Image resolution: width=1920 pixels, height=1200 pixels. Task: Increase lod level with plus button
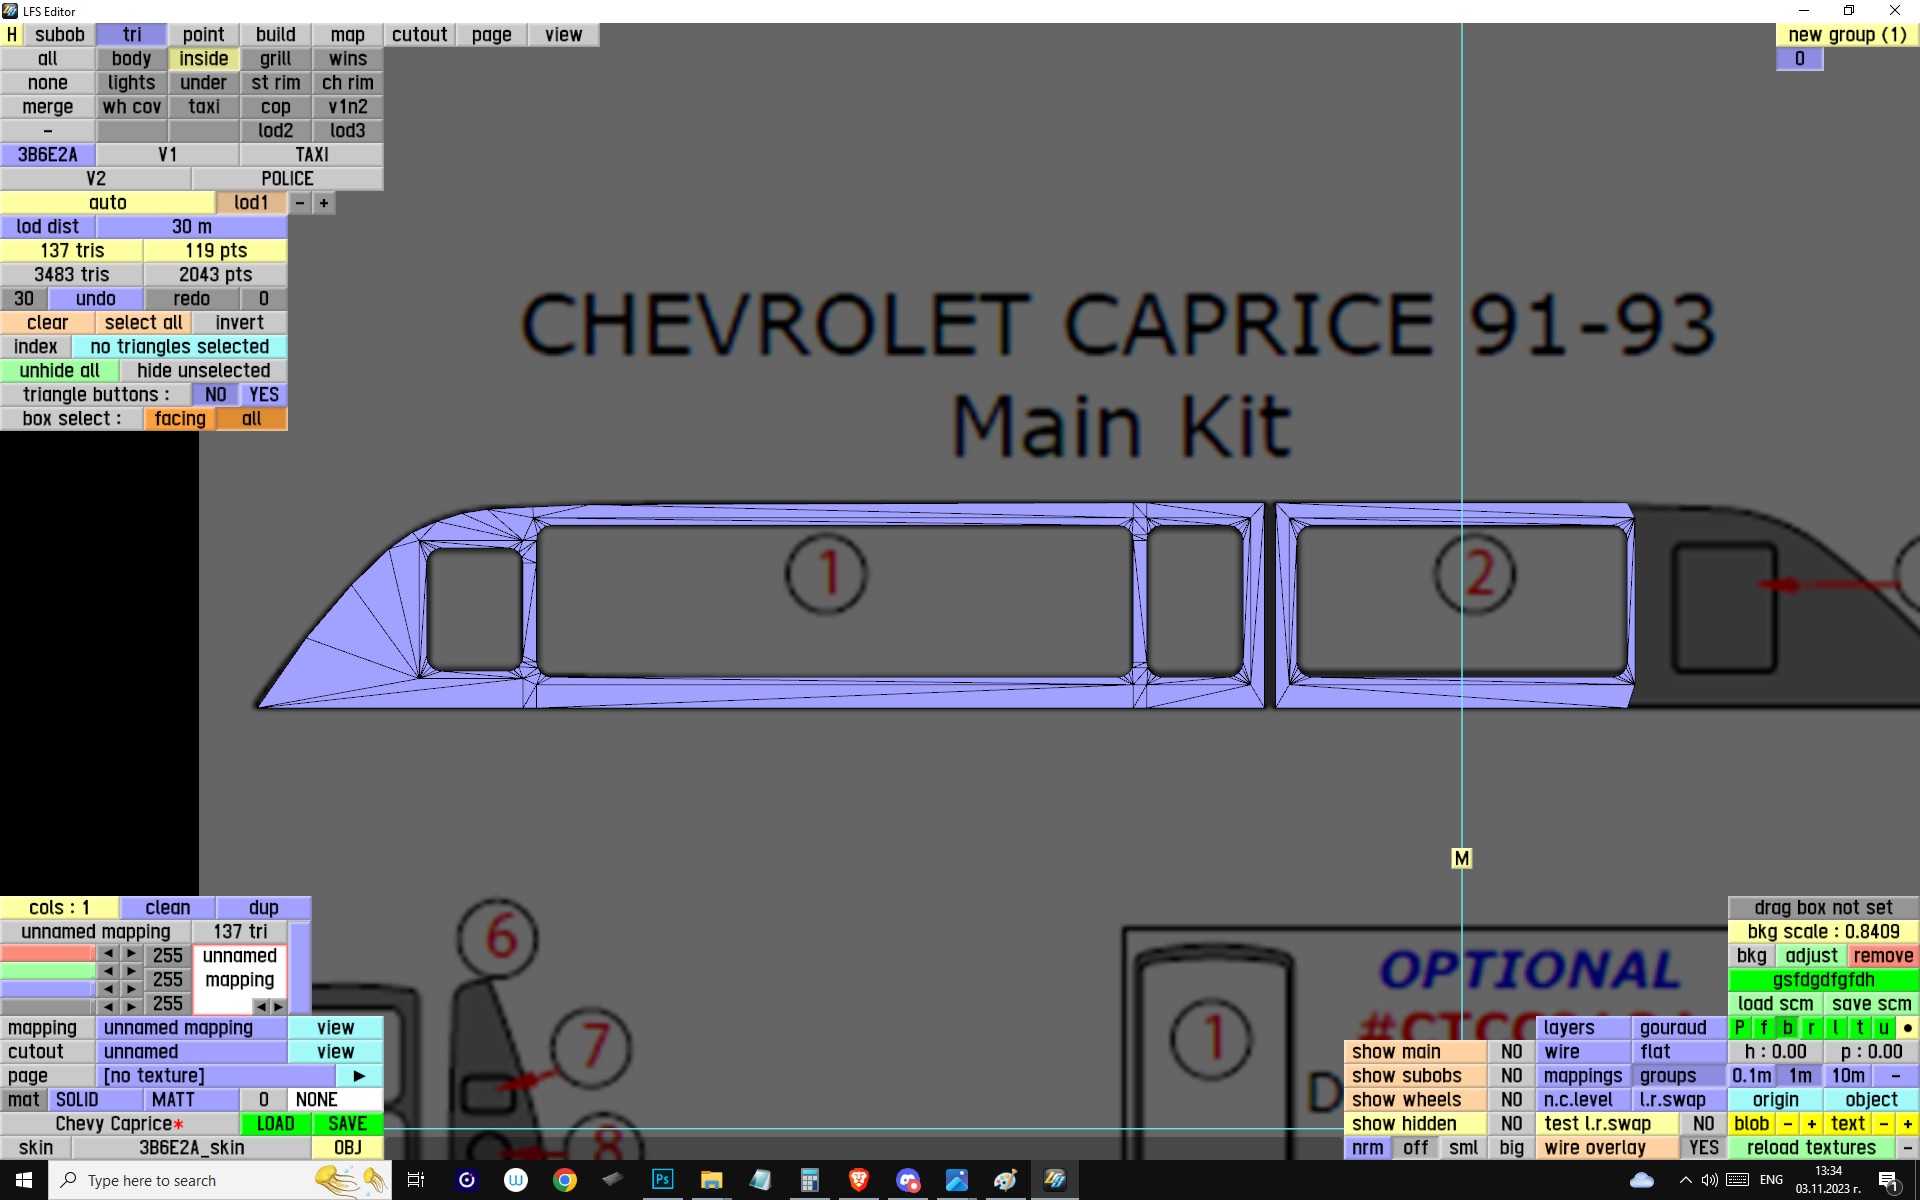click(323, 203)
